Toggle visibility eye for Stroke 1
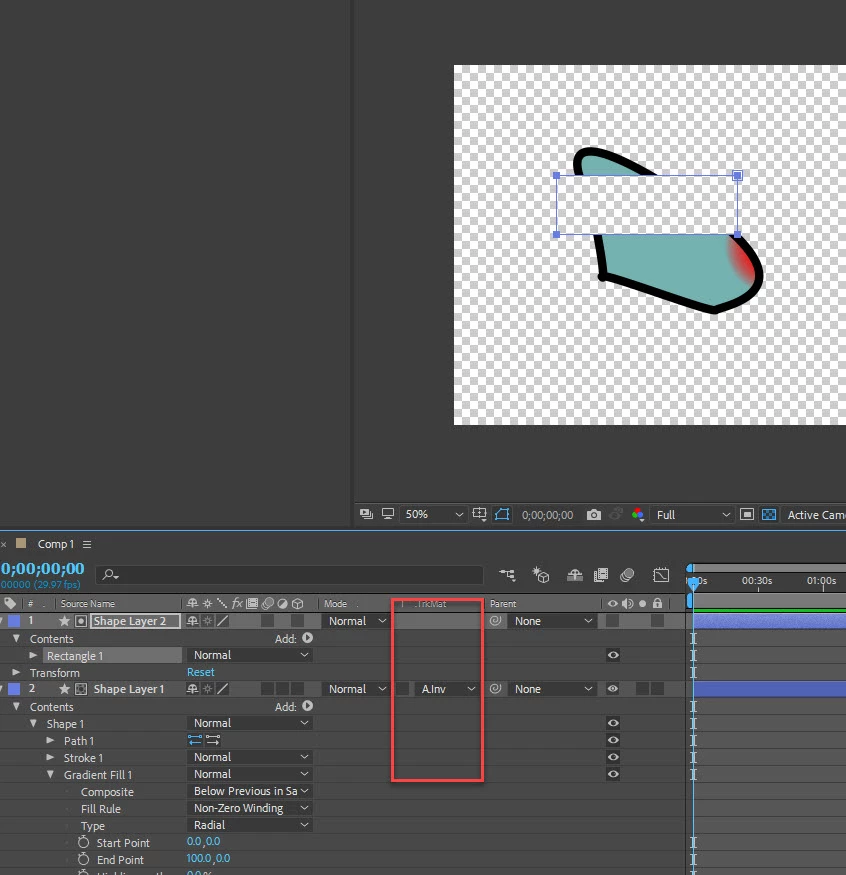846x875 pixels. 613,757
